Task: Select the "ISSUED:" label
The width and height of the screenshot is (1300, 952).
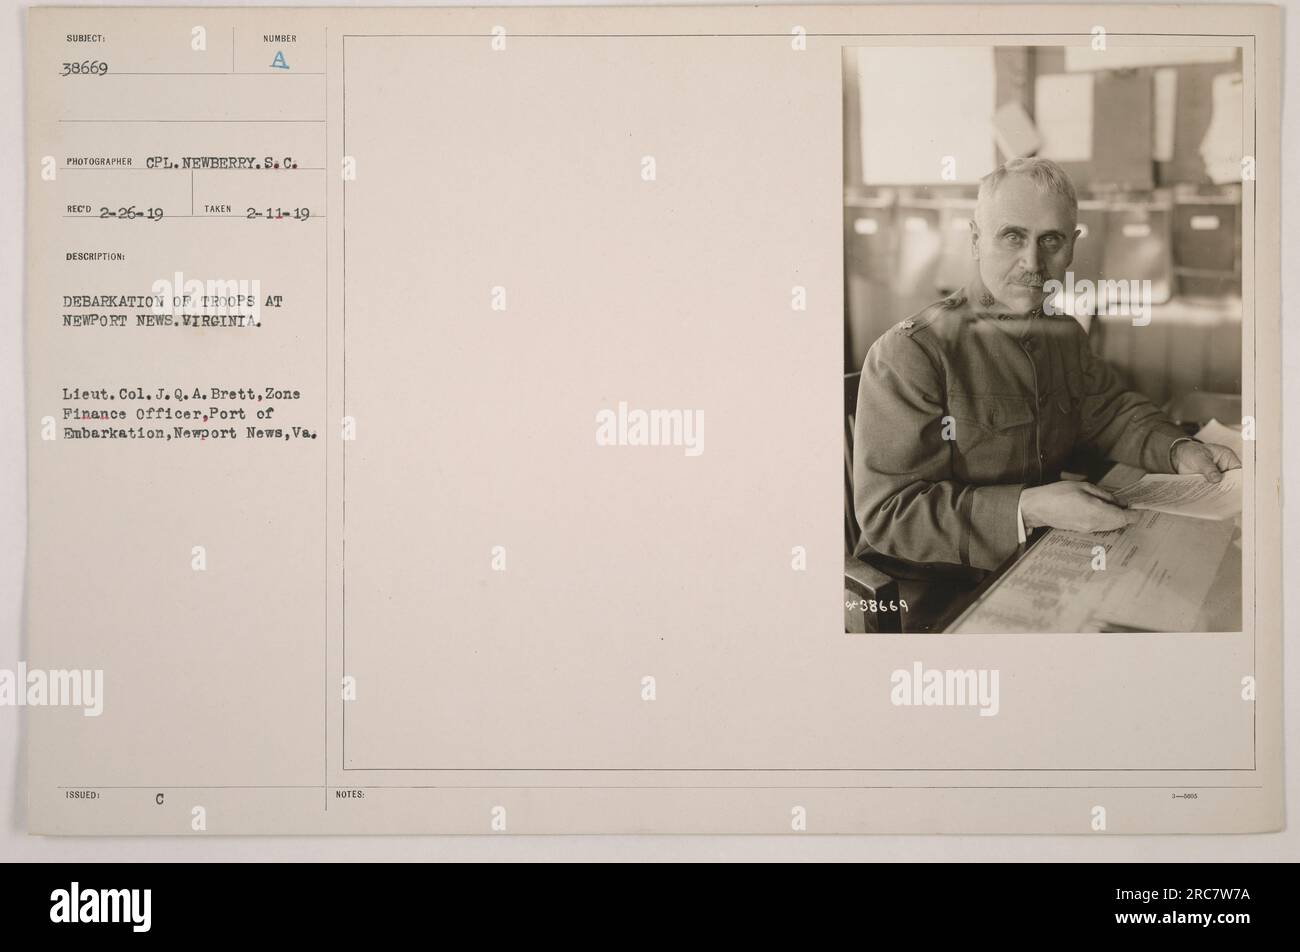Action: tap(81, 794)
